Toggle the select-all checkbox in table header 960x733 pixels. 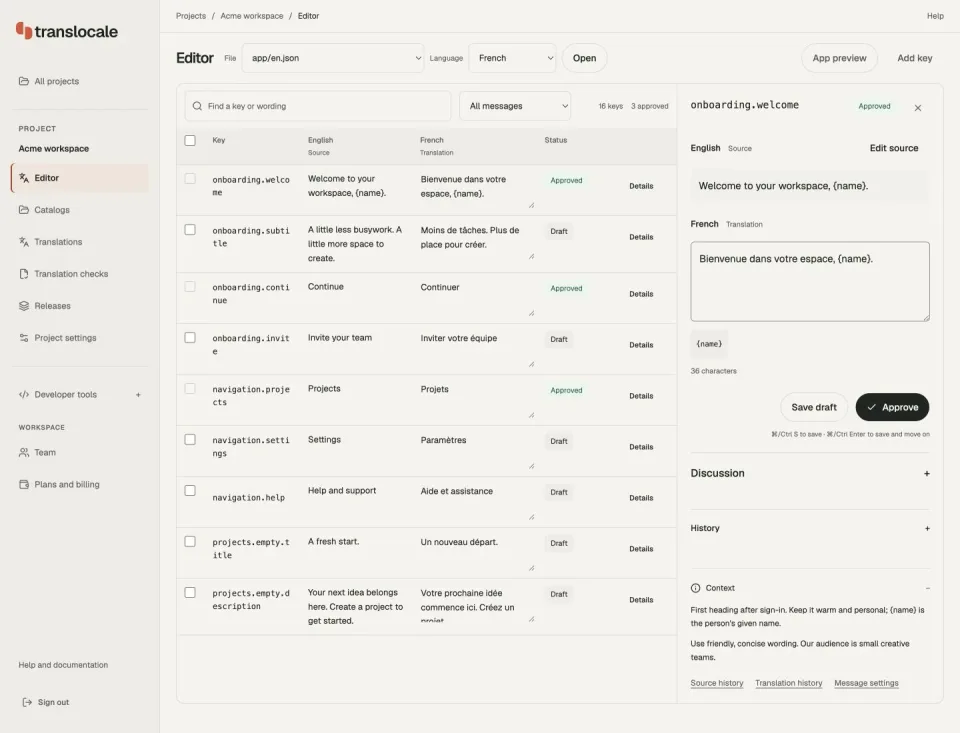[x=190, y=140]
